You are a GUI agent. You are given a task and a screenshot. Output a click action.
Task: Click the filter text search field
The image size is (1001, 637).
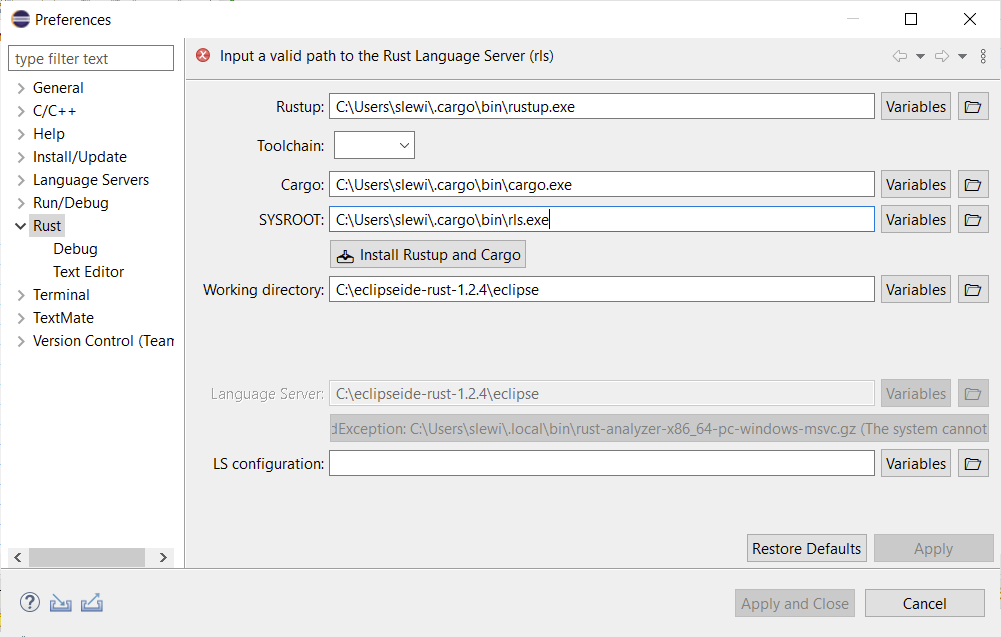[92, 59]
